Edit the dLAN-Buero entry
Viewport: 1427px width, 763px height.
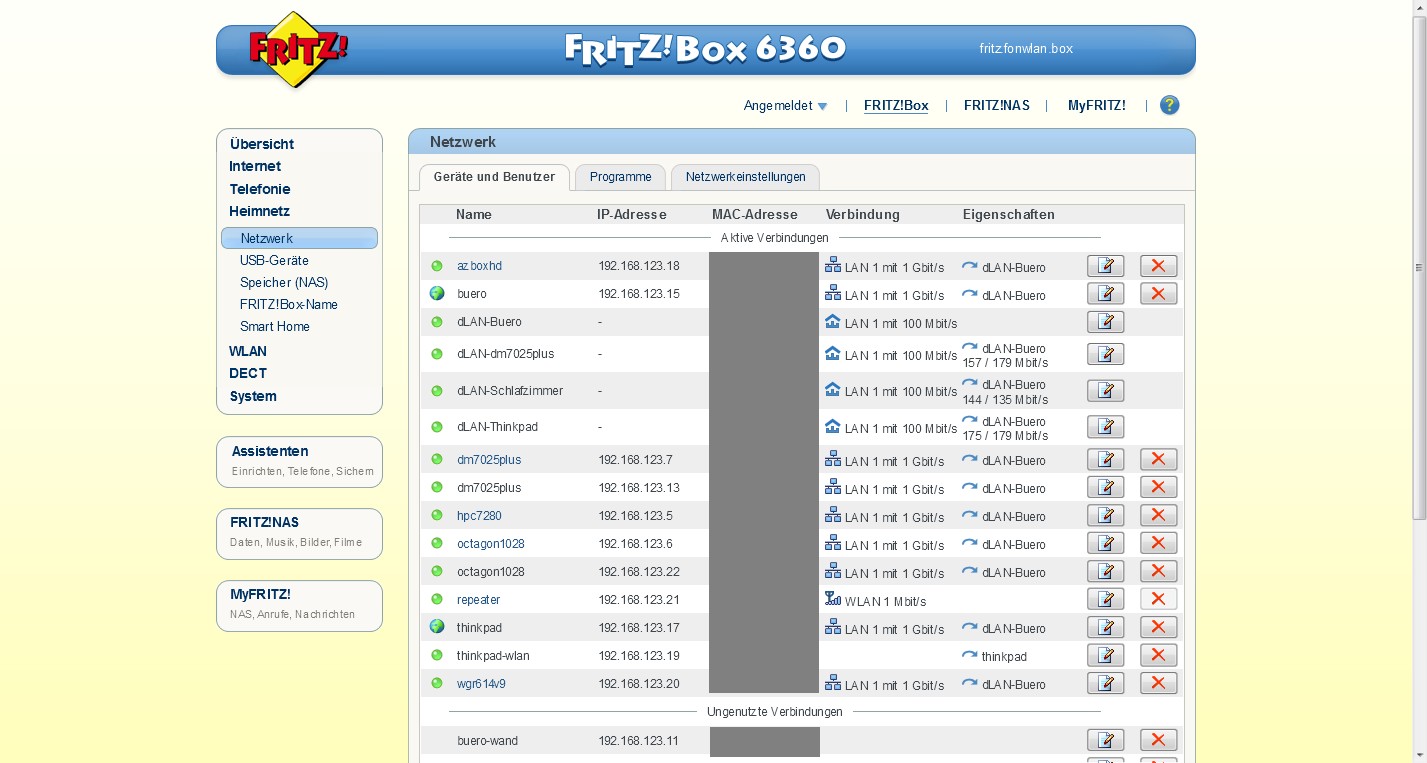(1105, 322)
